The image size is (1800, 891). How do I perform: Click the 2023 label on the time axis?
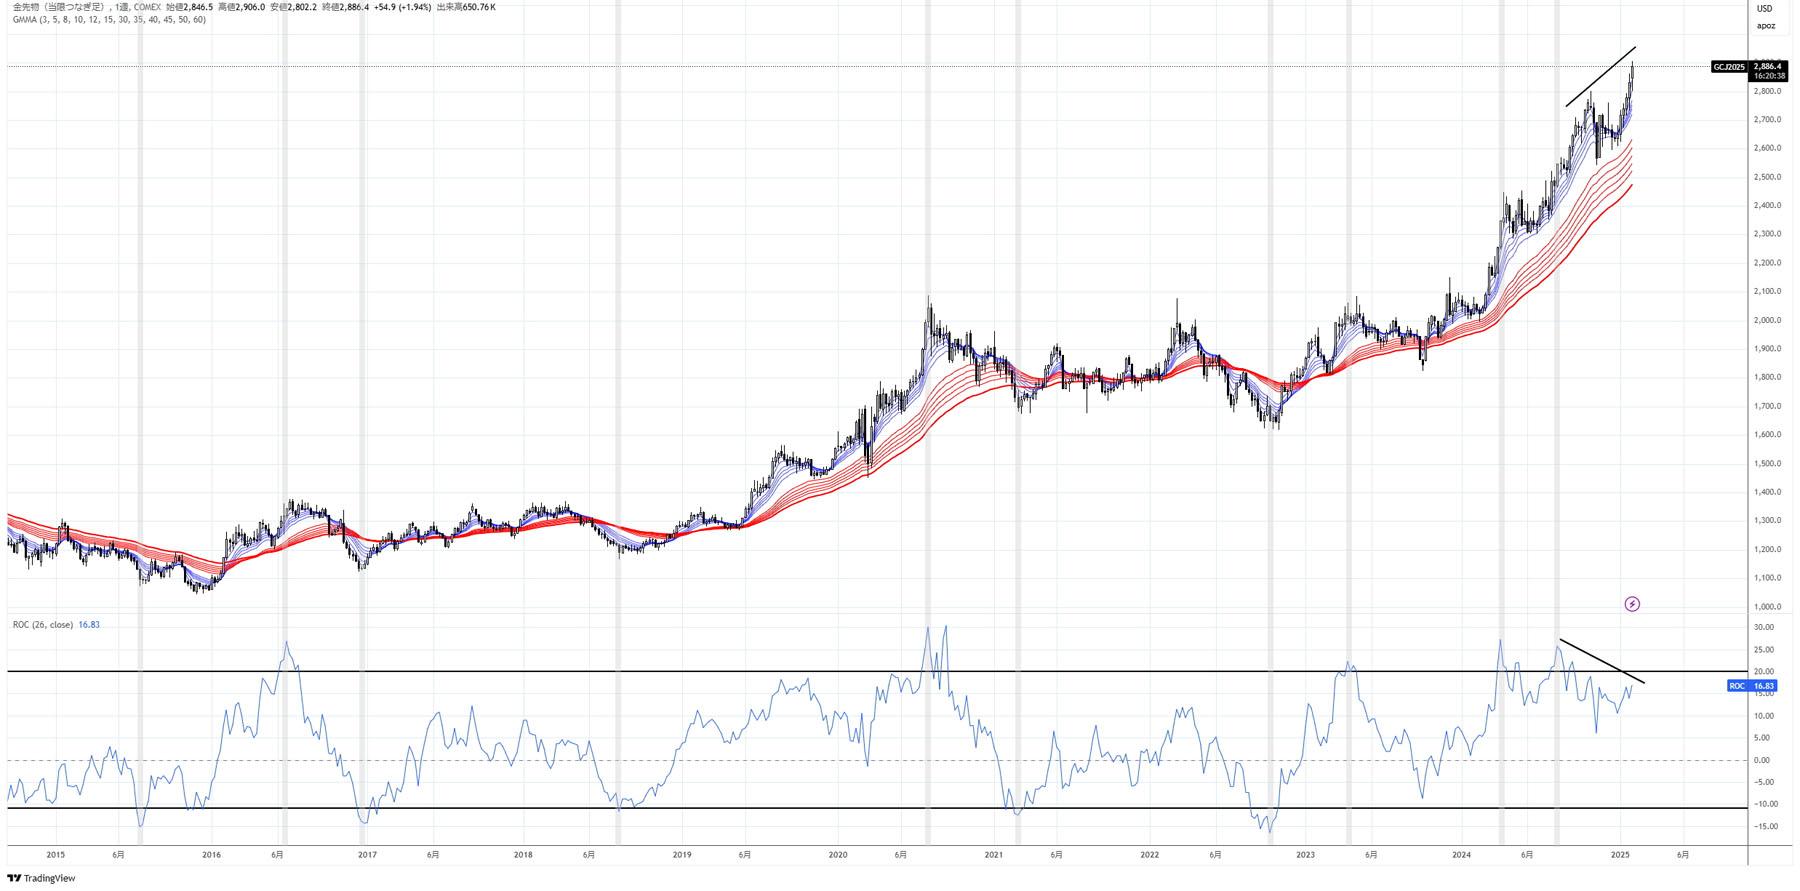1305,855
